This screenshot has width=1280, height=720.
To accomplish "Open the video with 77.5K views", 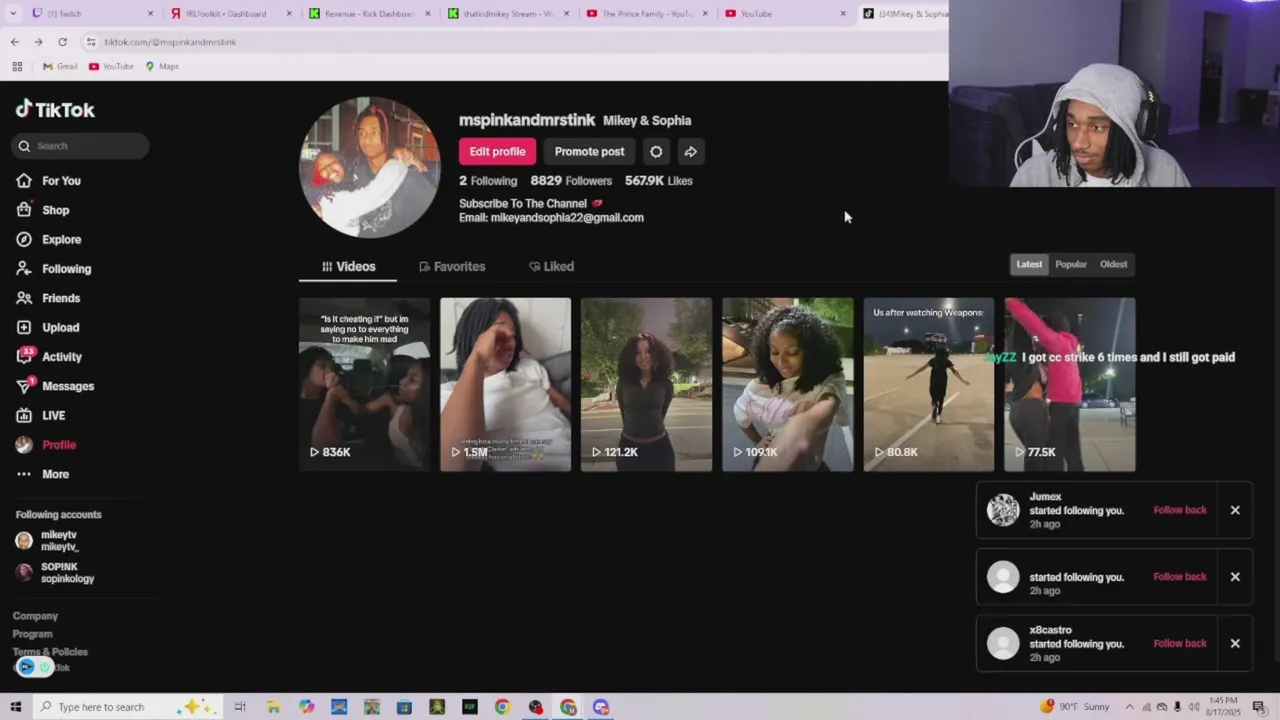I will tap(1070, 384).
